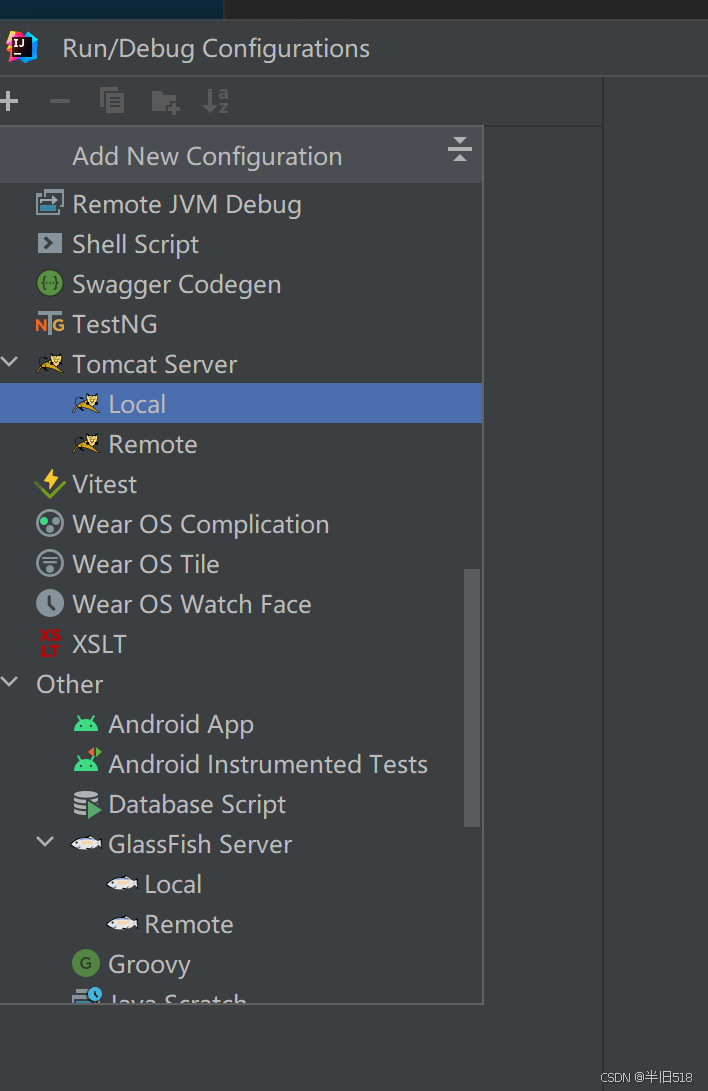
Task: Click the Vitest lightning icon
Action: click(x=49, y=484)
